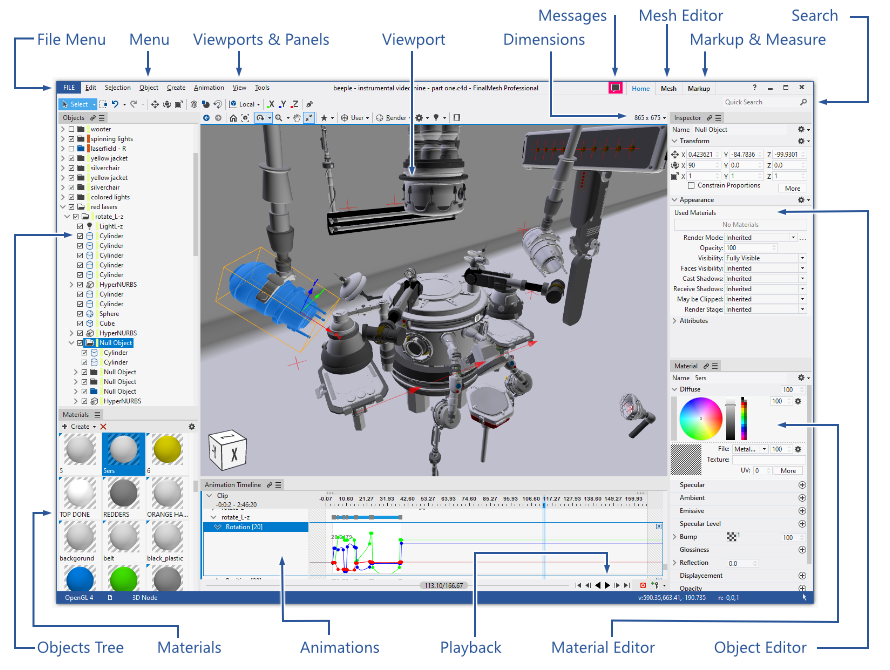Toggle checkbox for woofer object

pos(72,129)
